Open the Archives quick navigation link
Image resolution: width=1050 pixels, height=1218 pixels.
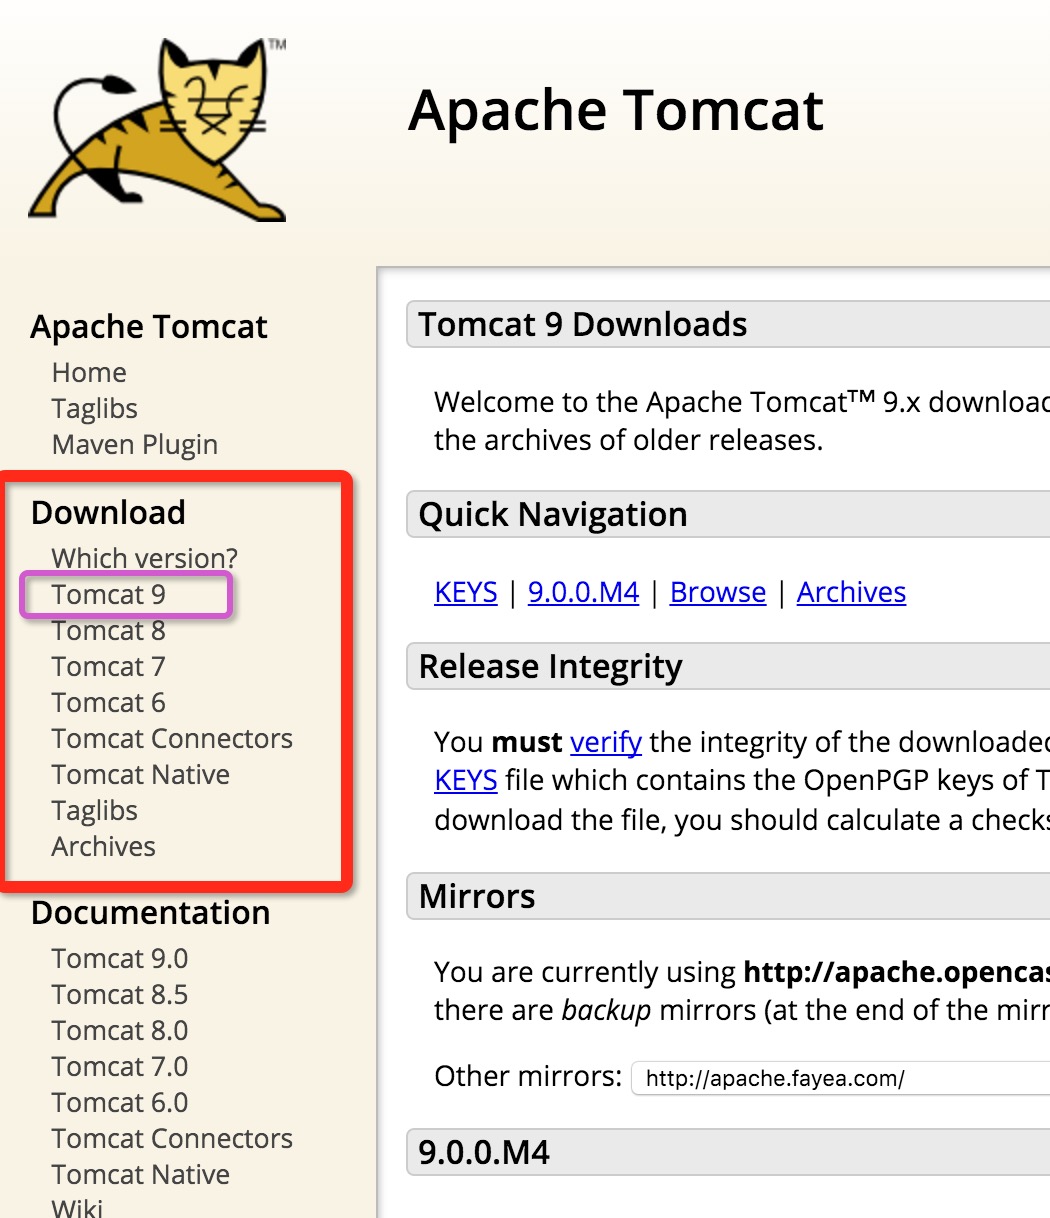[851, 593]
